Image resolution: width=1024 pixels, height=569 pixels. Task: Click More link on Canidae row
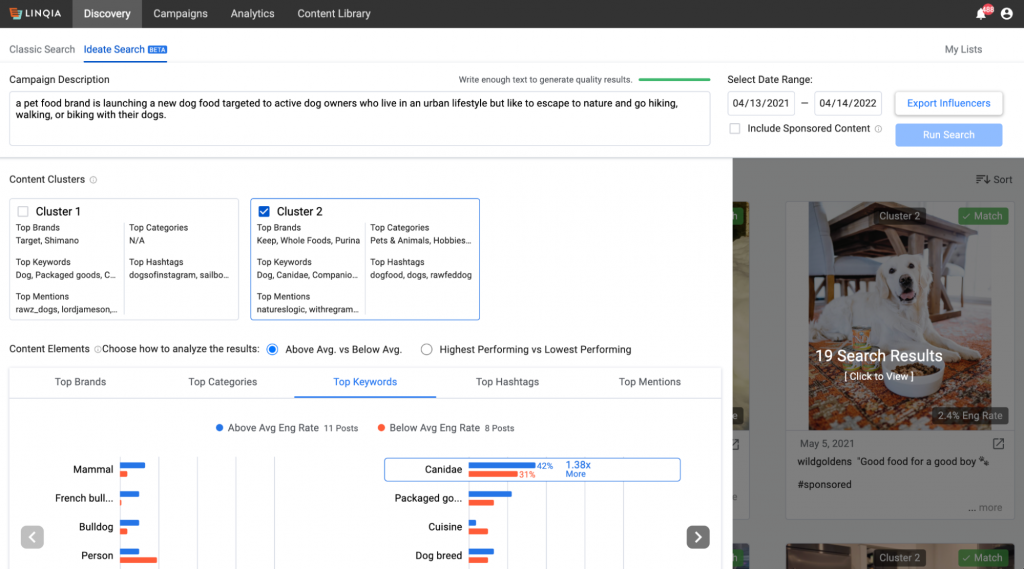point(575,474)
